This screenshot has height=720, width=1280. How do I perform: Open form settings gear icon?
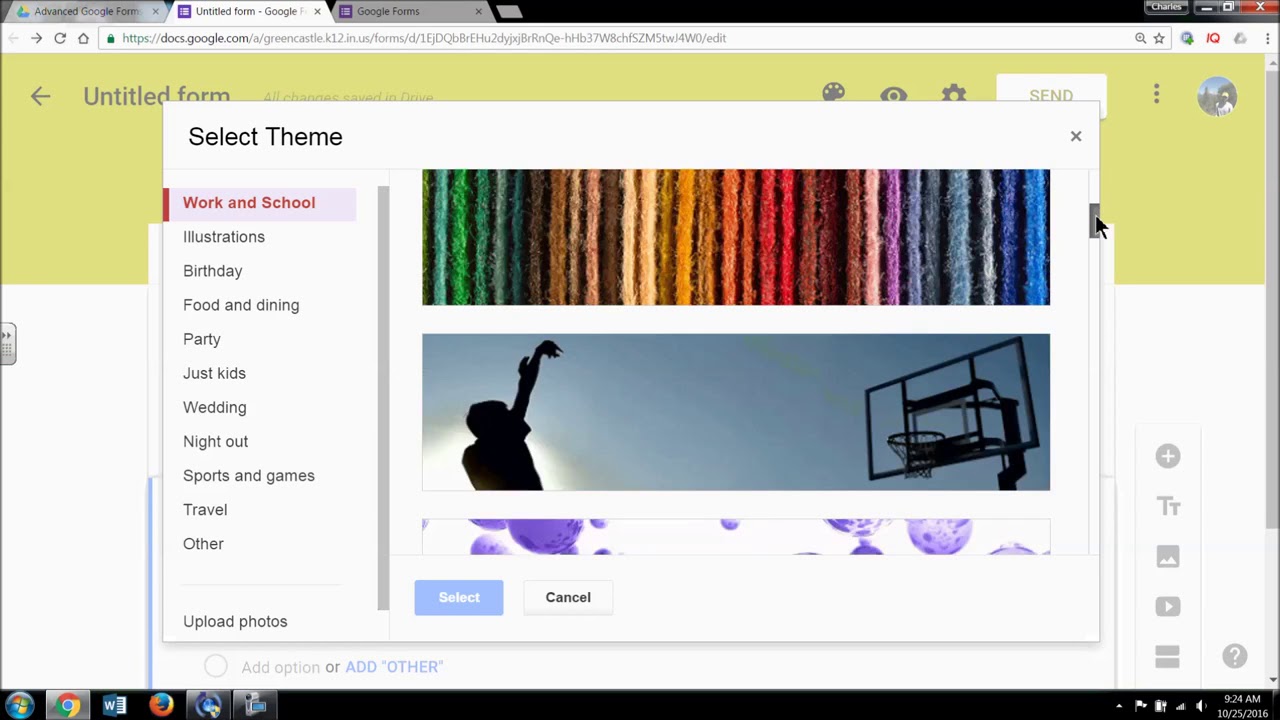954,96
